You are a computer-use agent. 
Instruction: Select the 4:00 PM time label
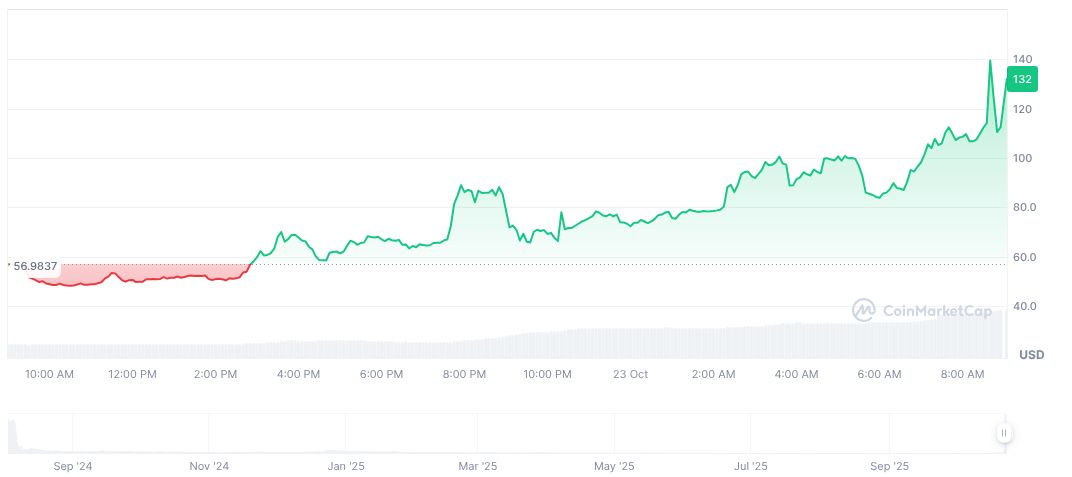[x=298, y=374]
